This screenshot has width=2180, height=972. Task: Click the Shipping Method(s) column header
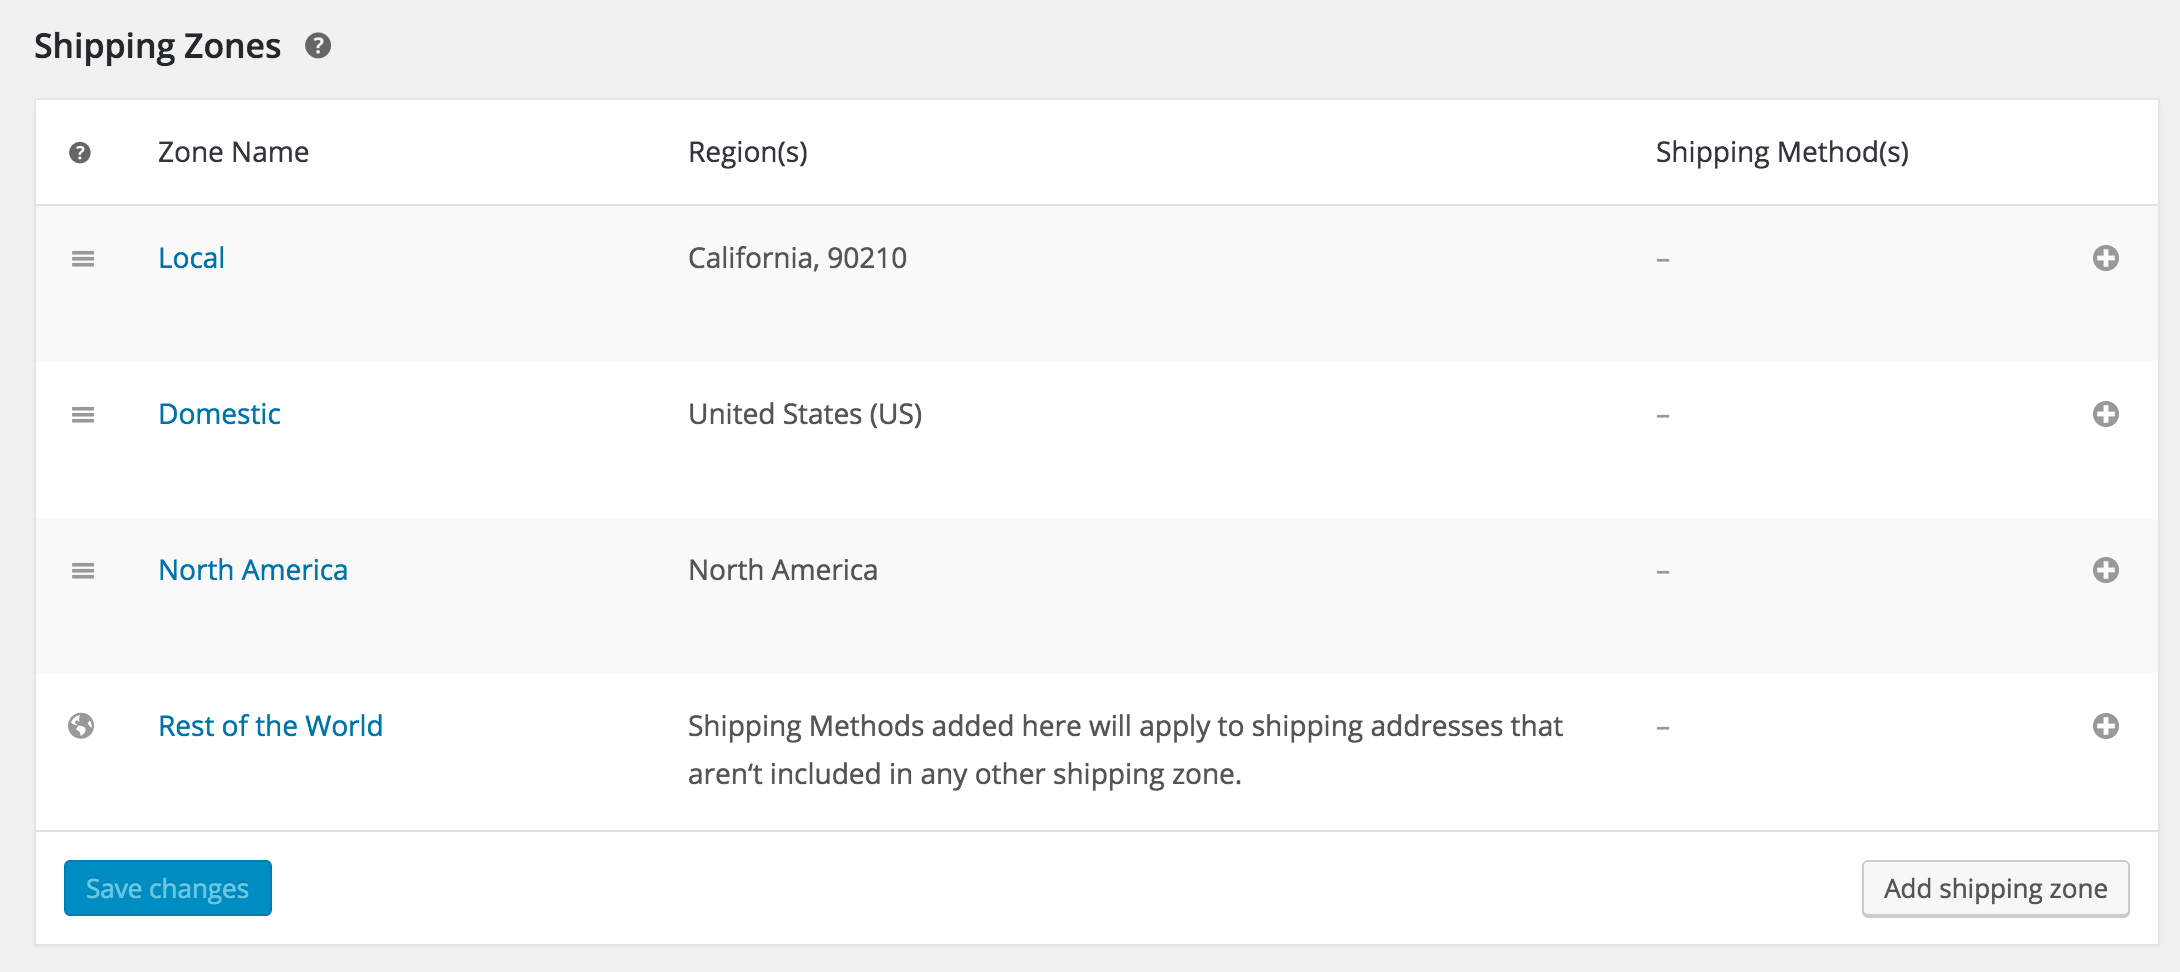click(1782, 152)
